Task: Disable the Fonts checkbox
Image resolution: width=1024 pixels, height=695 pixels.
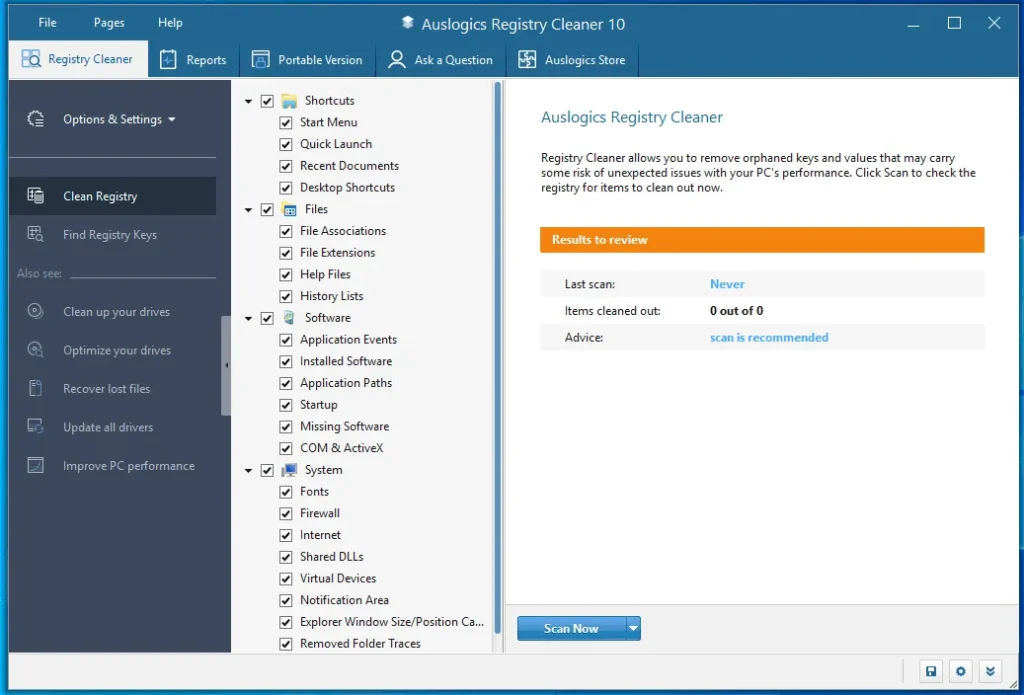Action: pos(286,491)
